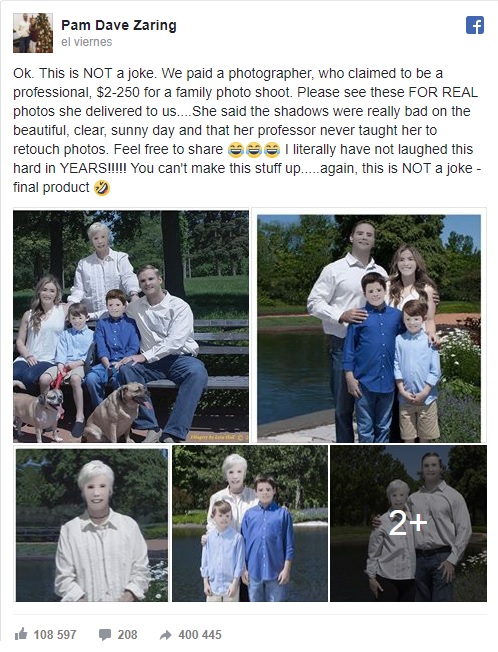The image size is (498, 652).
Task: Open Pam Dave Zaring's profile picture
Action: tap(33, 33)
